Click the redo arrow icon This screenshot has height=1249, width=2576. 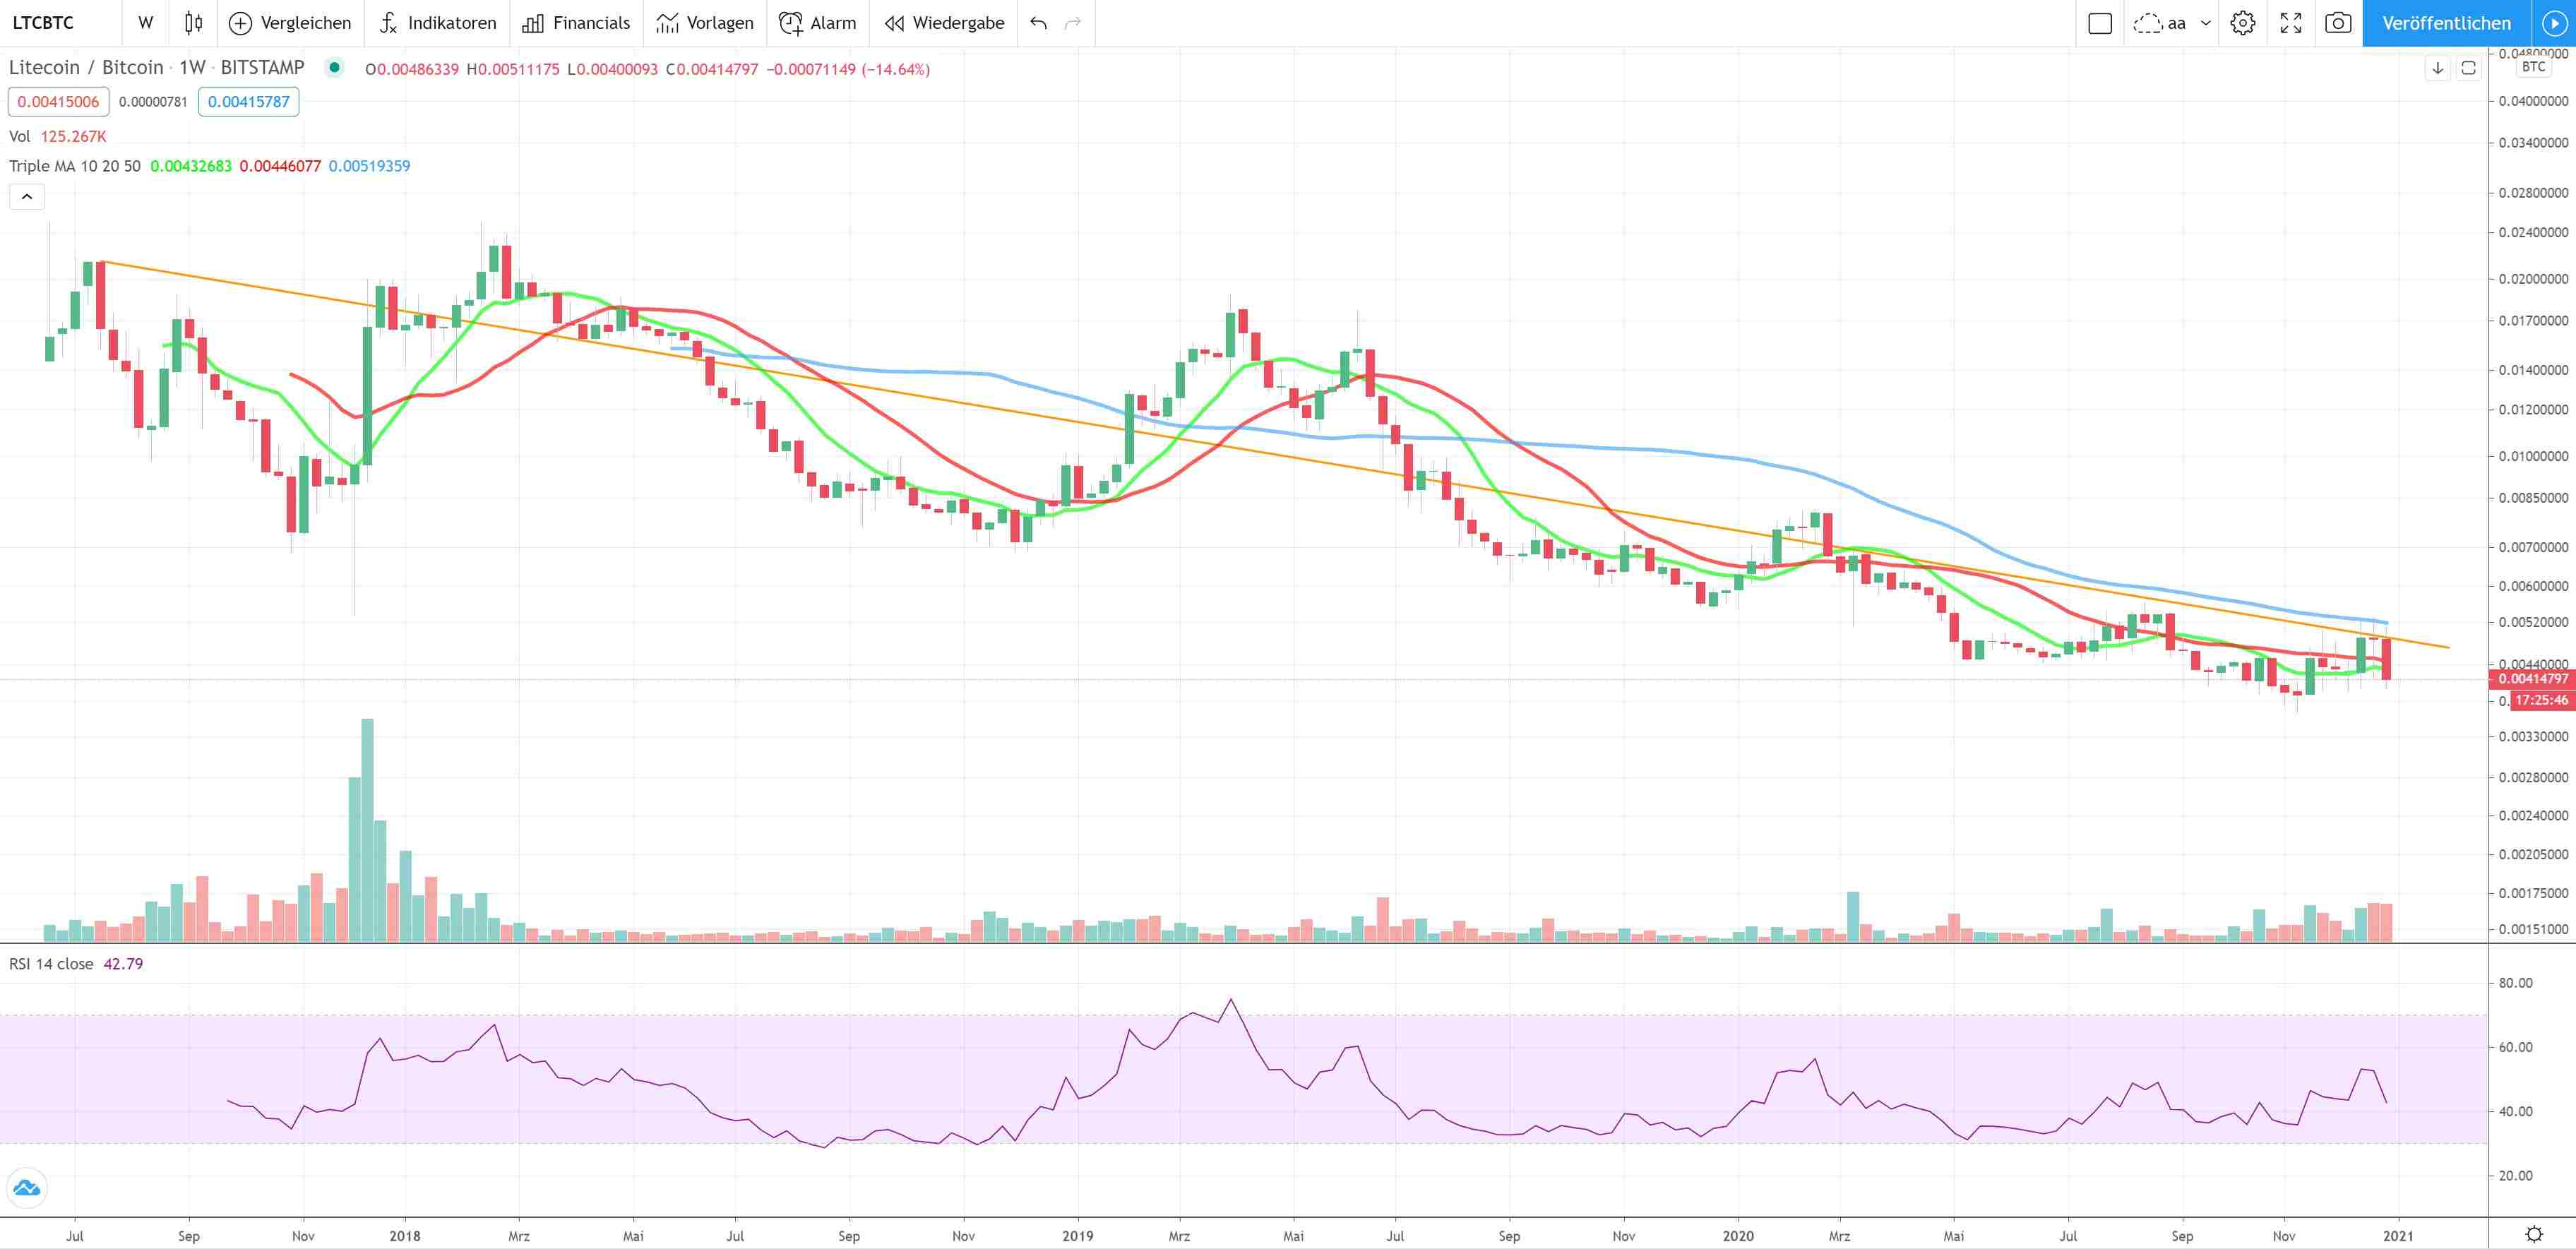(1073, 23)
